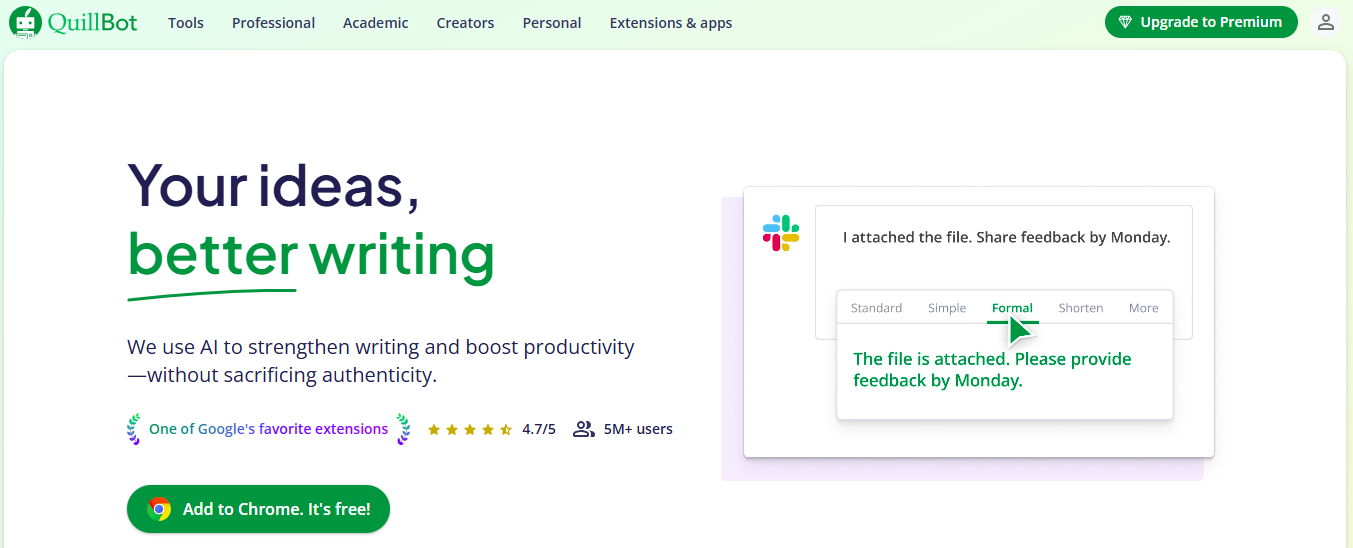Go to Extensions & apps
1353x548 pixels.
tap(670, 23)
